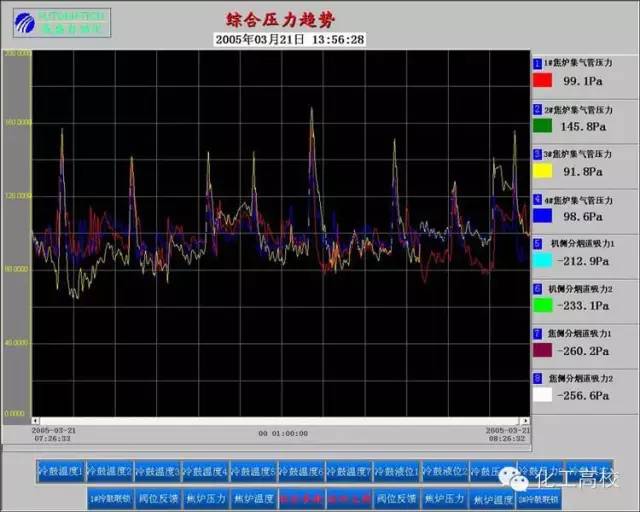
Task: Select the yellow 3#焦炉集气管压力 color swatch
Action: pos(542,170)
